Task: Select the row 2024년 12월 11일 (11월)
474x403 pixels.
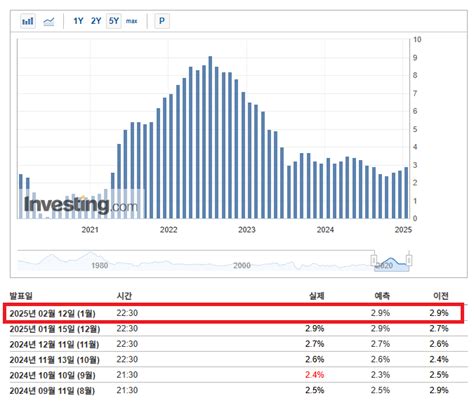Action: point(238,344)
